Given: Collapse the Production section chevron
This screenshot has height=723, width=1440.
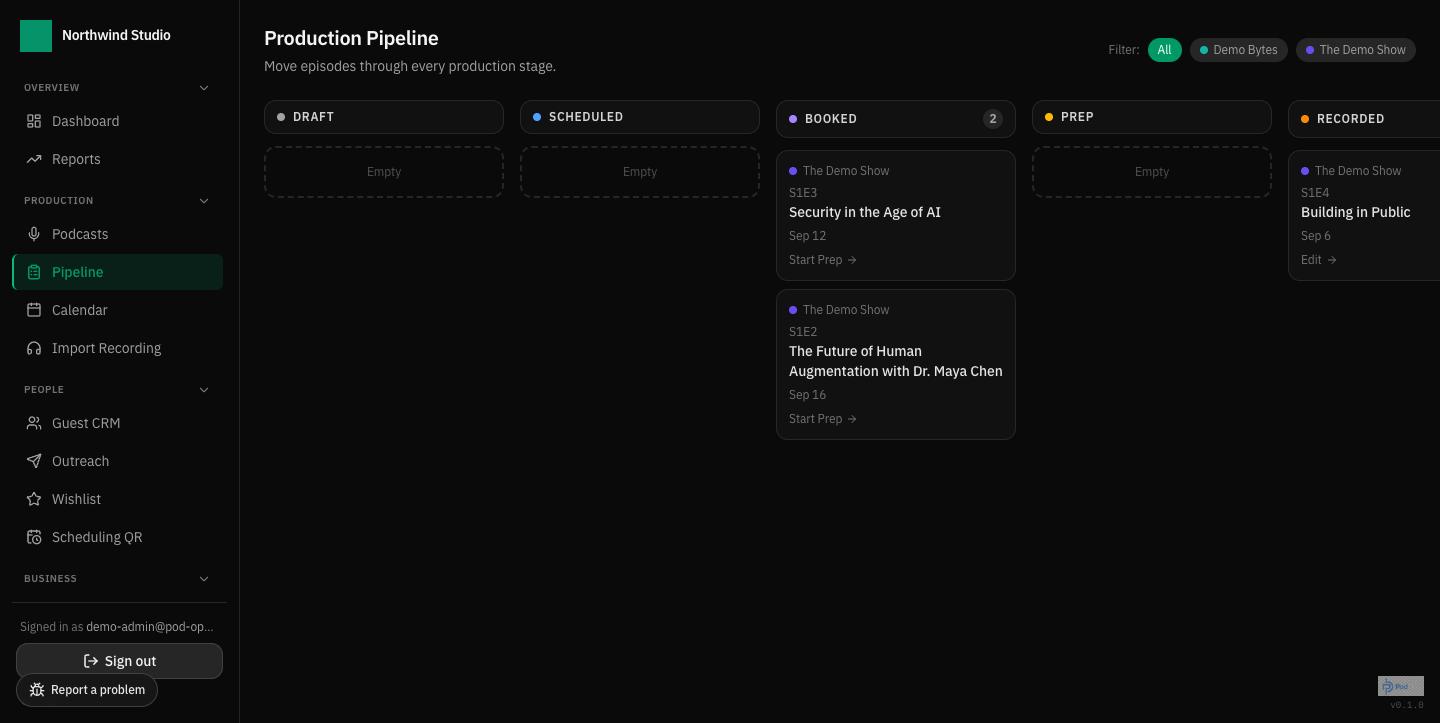Looking at the screenshot, I should (x=204, y=201).
